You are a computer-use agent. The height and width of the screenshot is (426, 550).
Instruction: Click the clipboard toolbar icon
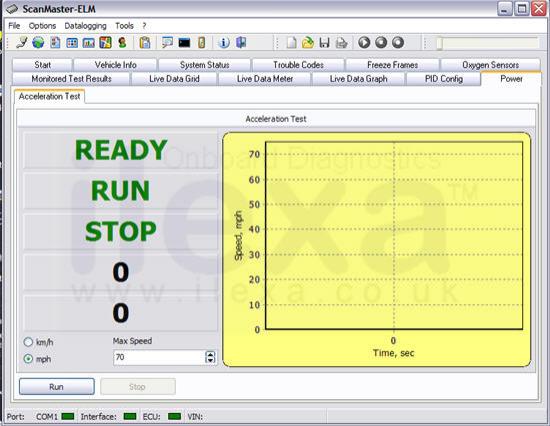[145, 43]
